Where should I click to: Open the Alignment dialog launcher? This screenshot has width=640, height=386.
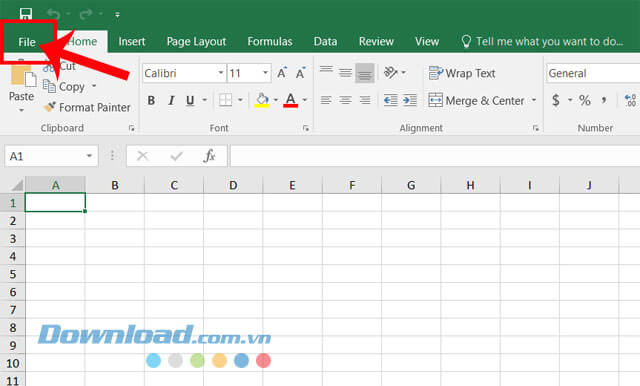pyautogui.click(x=536, y=128)
